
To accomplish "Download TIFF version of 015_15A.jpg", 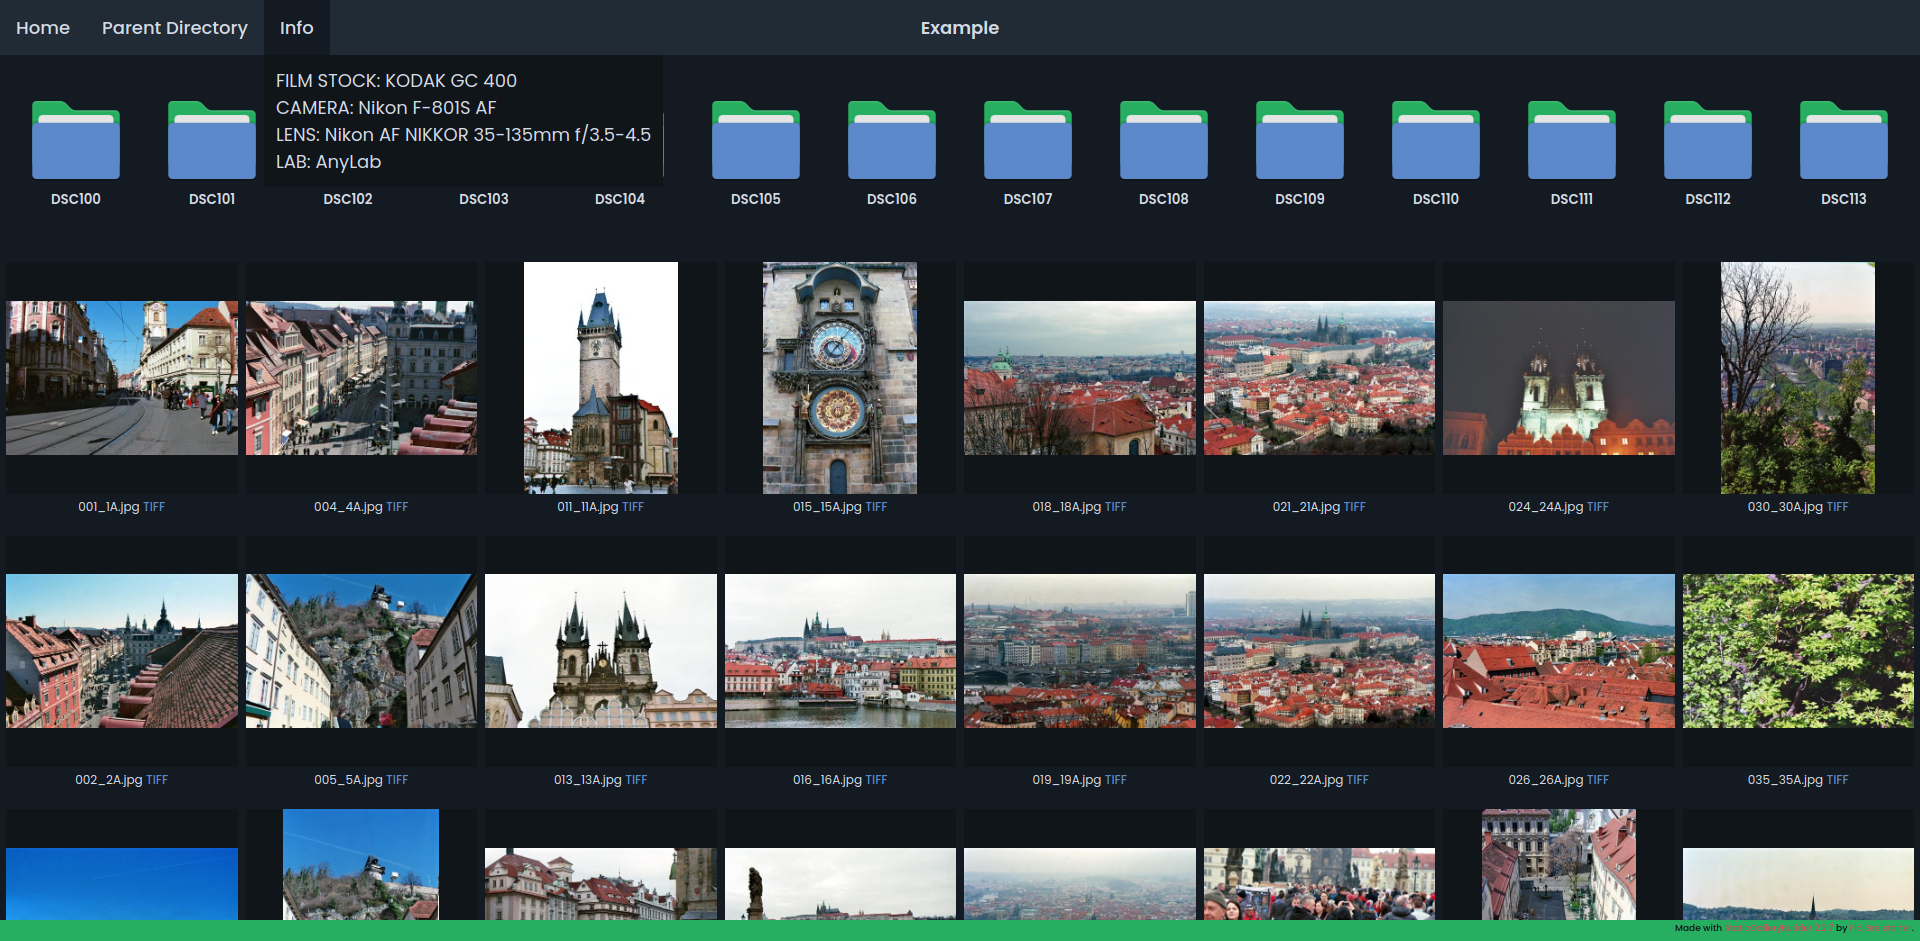I will [876, 507].
